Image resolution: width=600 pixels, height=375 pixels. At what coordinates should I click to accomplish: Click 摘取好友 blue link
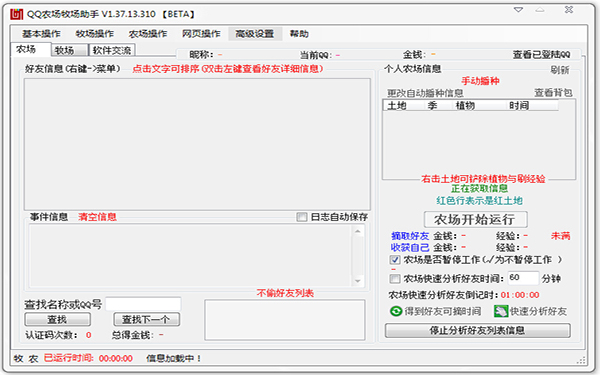[x=410, y=236]
